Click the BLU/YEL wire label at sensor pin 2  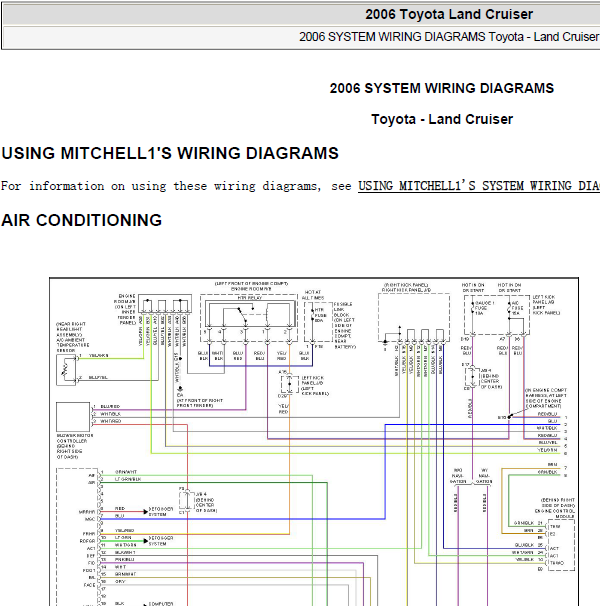[x=98, y=377]
